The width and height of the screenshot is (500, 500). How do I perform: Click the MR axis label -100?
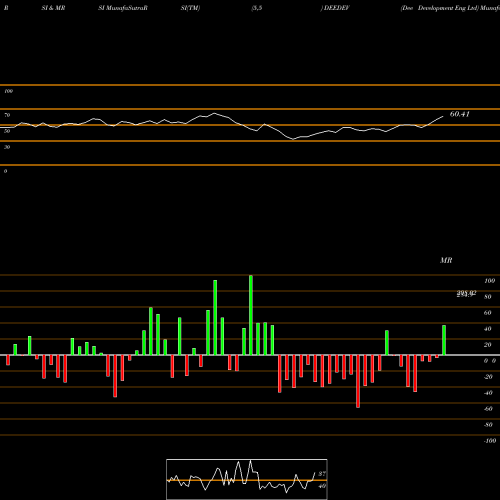pyautogui.click(x=490, y=441)
